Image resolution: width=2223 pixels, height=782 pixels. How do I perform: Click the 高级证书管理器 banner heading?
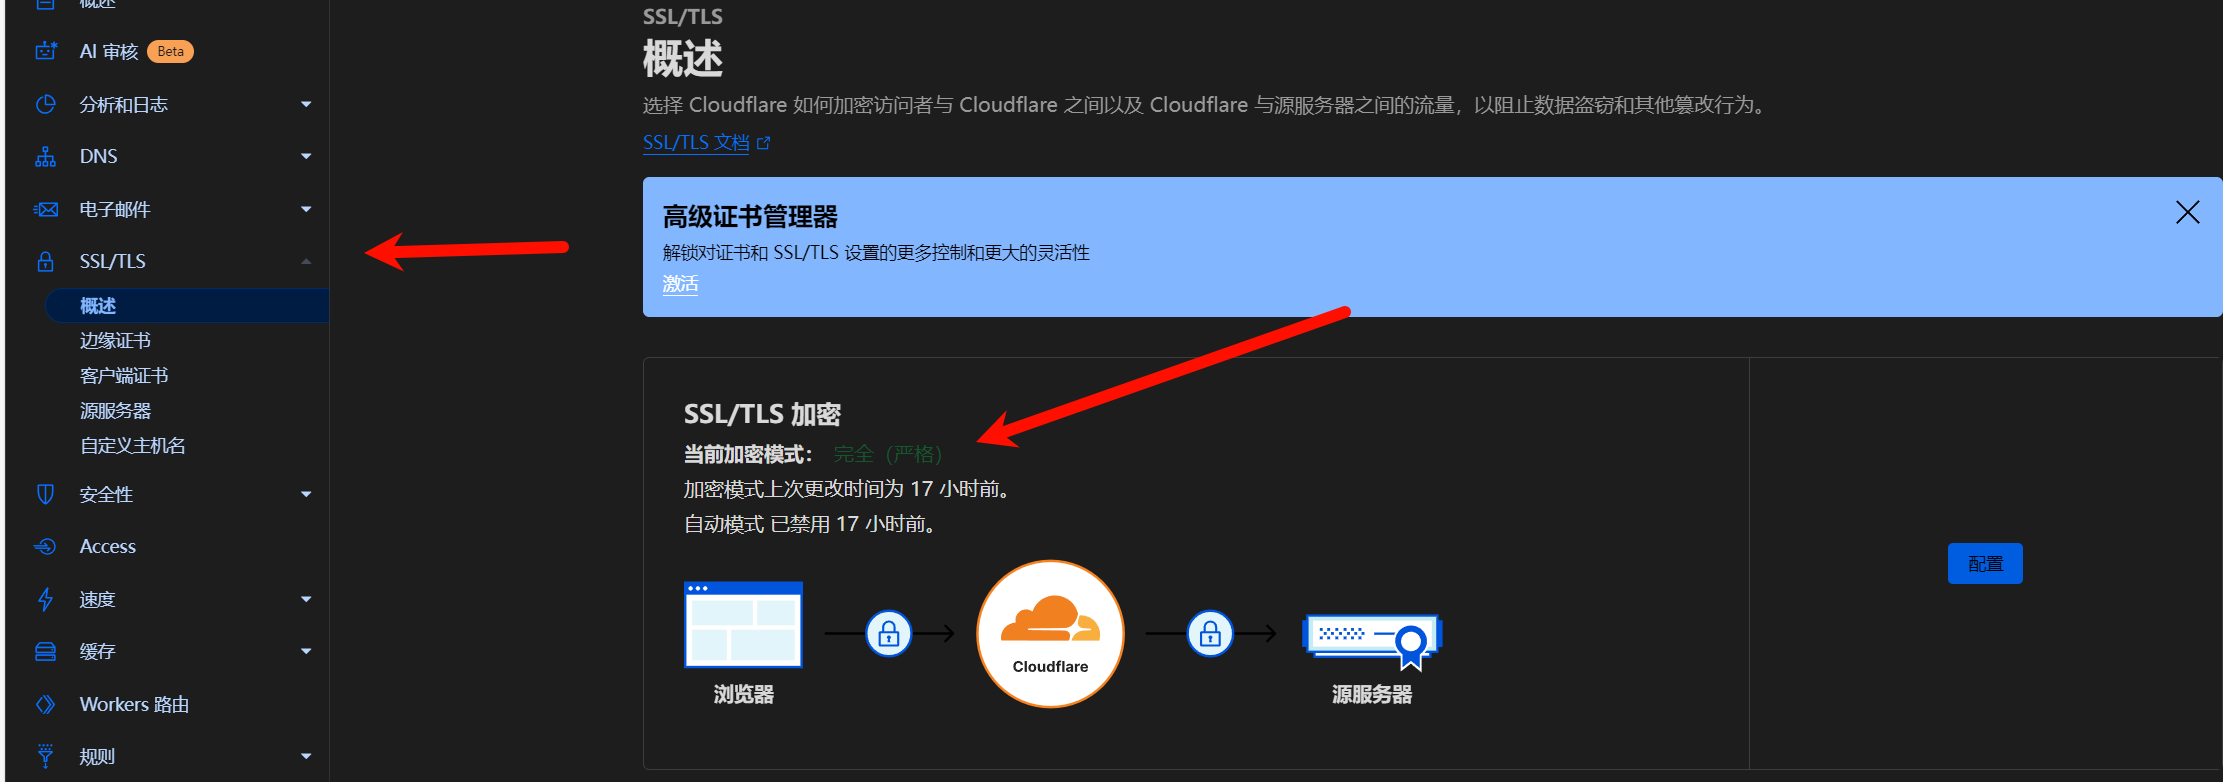pos(750,217)
